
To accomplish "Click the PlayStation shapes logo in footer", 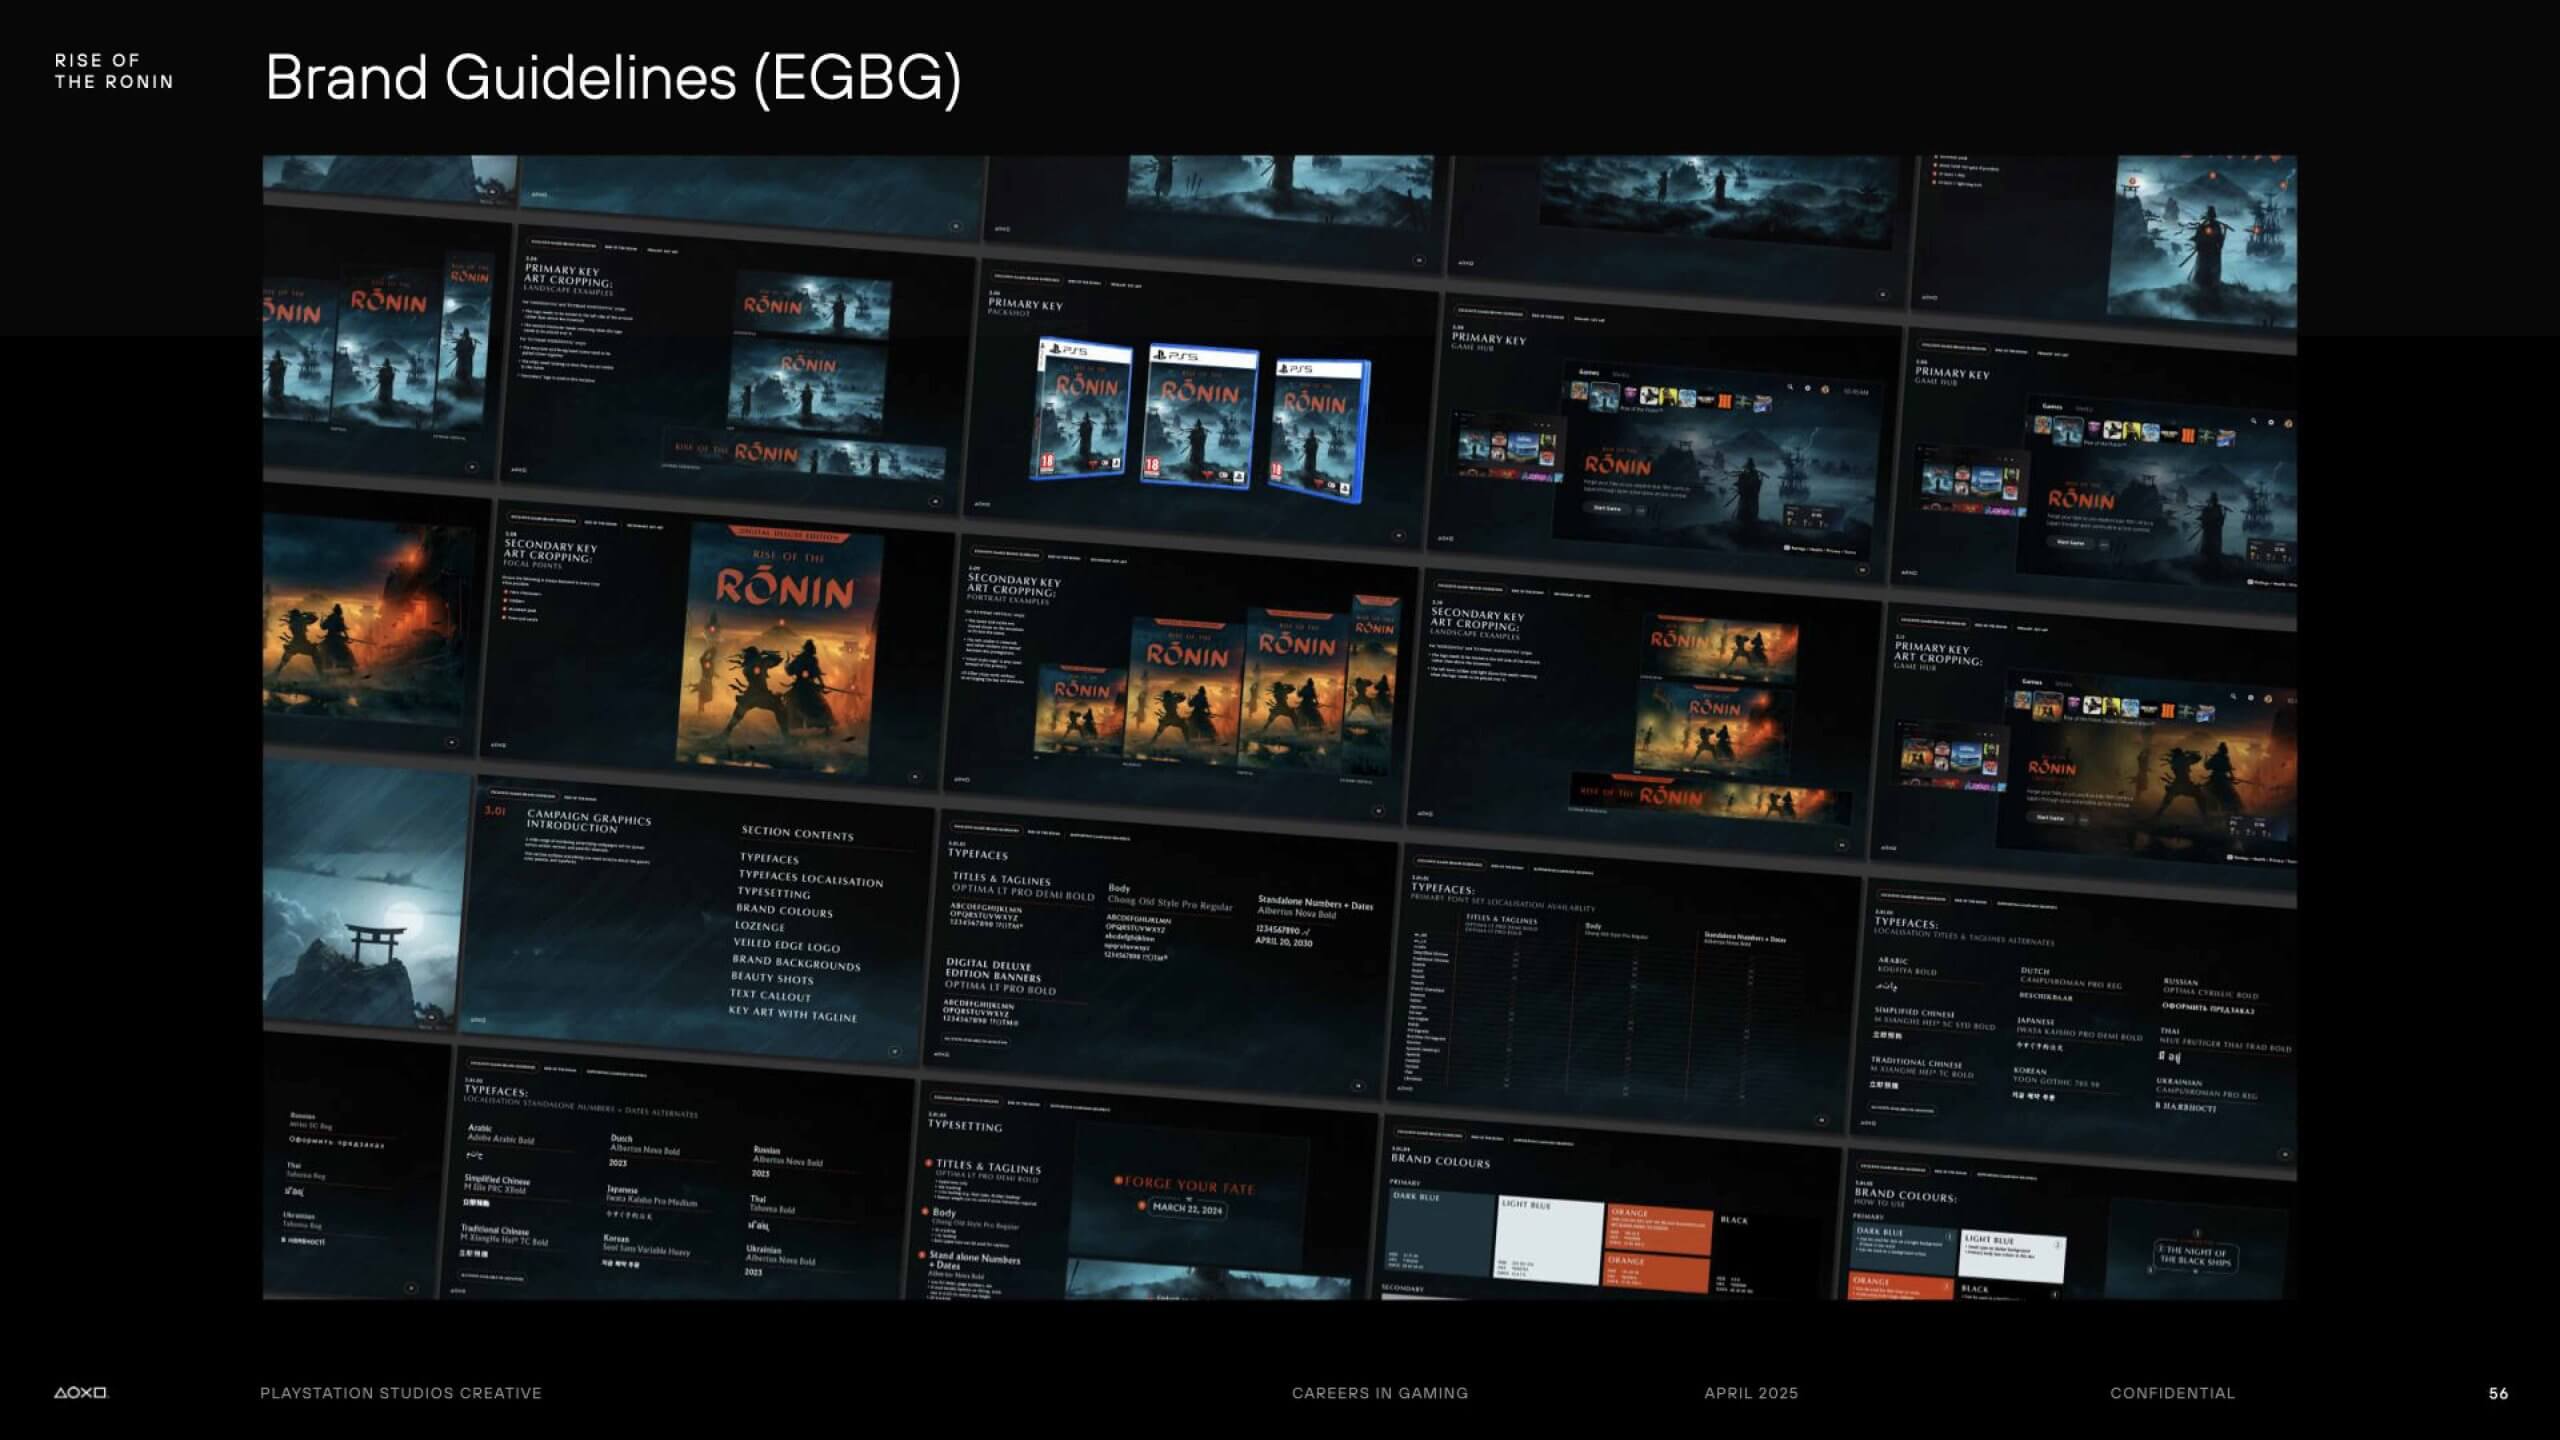I will [x=80, y=1393].
